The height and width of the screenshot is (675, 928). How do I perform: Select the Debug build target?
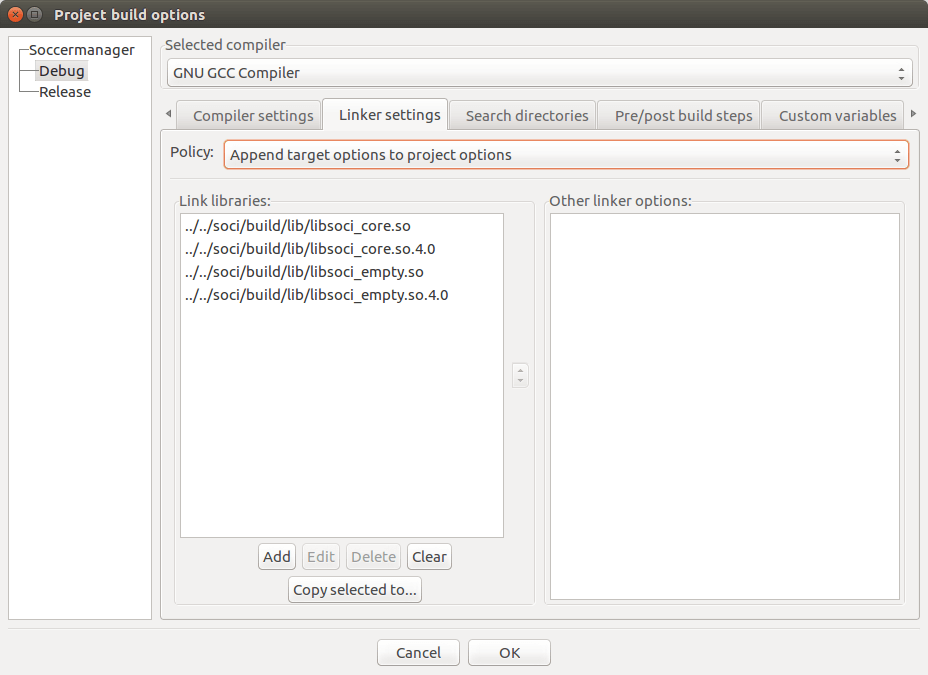point(62,71)
